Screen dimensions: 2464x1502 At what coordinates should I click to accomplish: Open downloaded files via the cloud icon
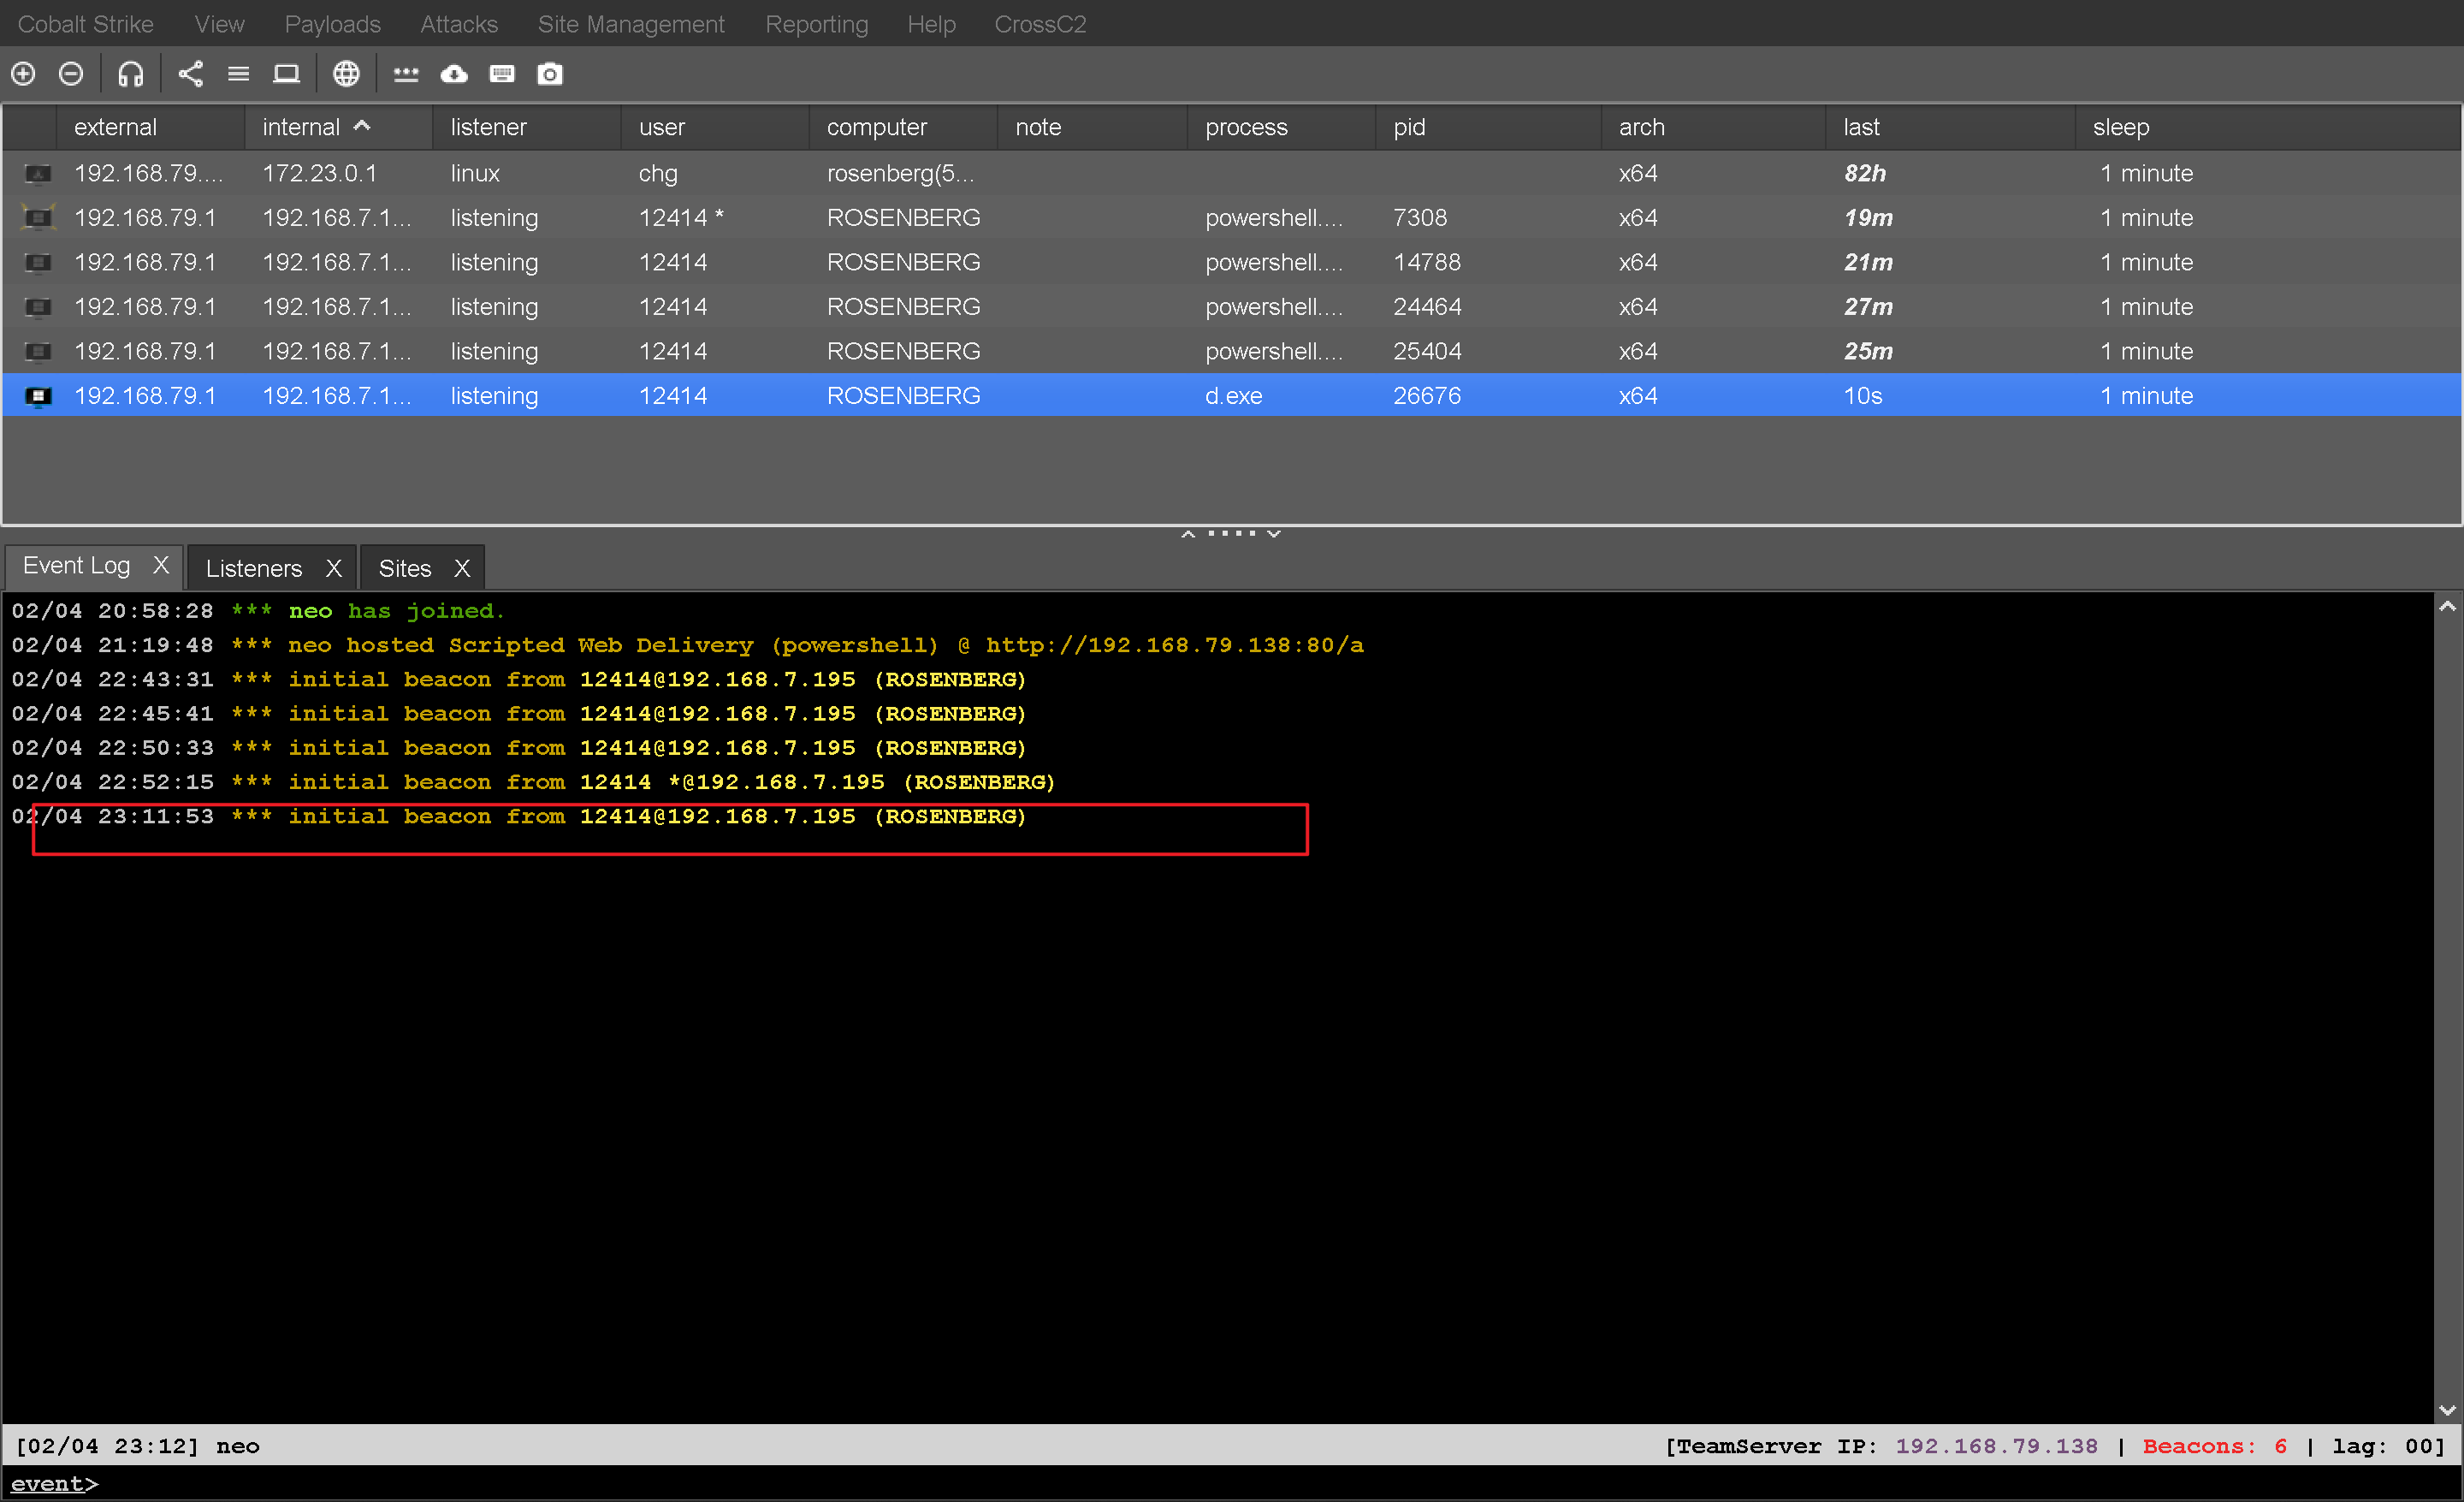(x=454, y=74)
